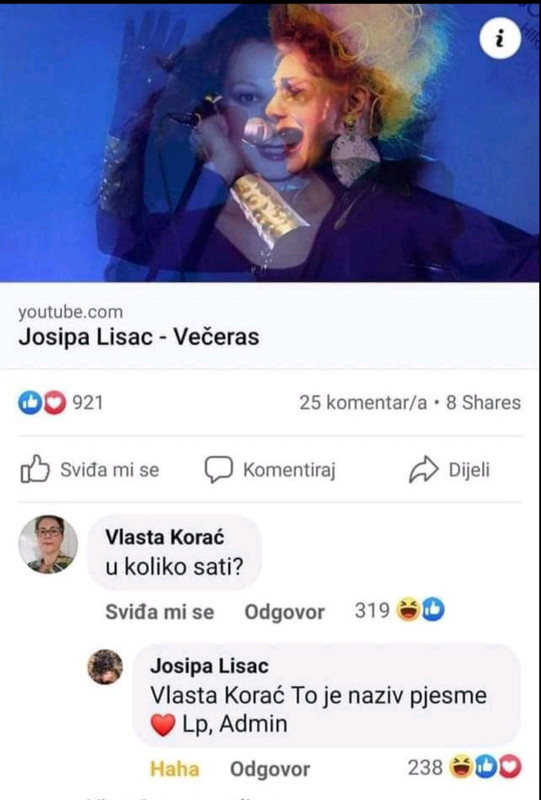Click the thumbs-up icon beside Sviđa mi se
Screen dimensions: 541x800
[35, 469]
